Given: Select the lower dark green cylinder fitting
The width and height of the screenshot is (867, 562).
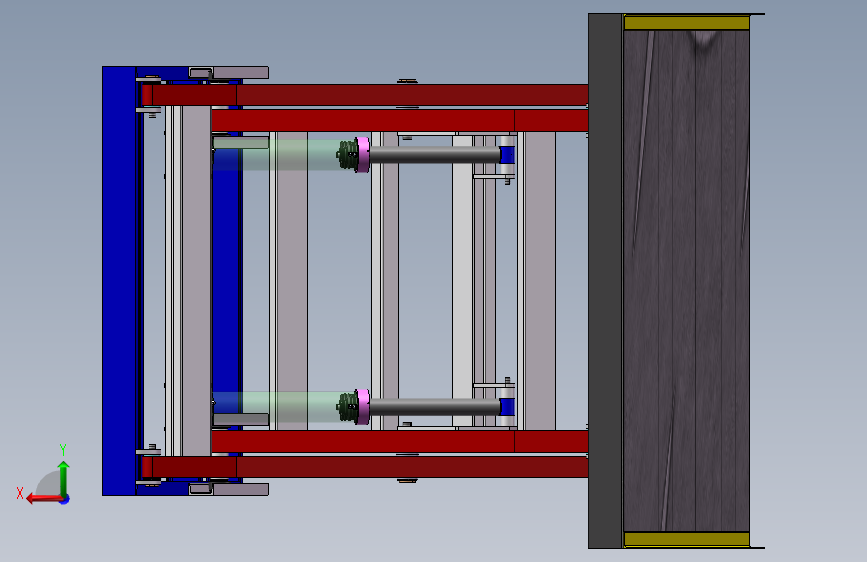Looking at the screenshot, I should (x=348, y=407).
